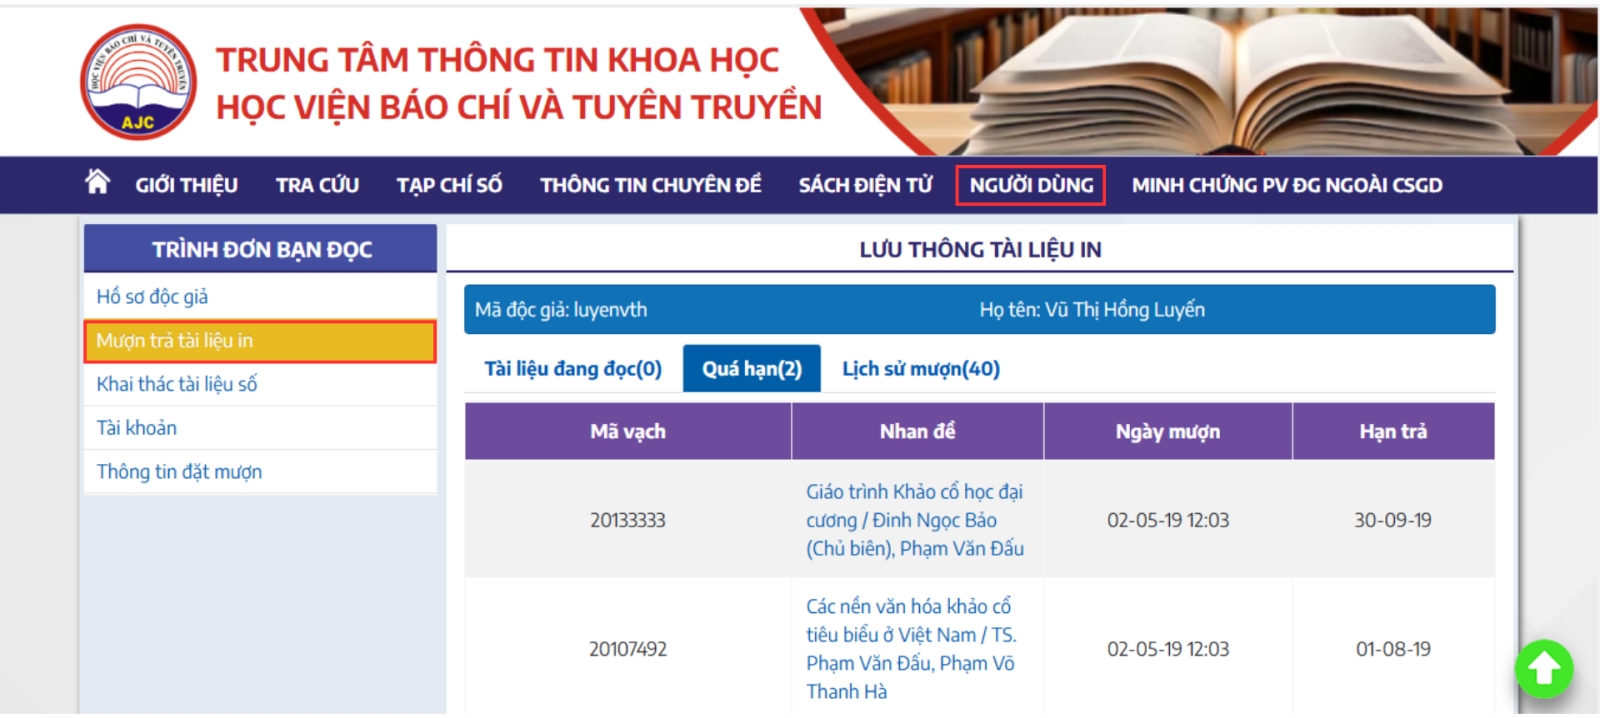This screenshot has height=718, width=1600.
Task: Open MINH CHỨNG PV ĐG NGOÀI CSGD menu
Action: coord(1287,185)
